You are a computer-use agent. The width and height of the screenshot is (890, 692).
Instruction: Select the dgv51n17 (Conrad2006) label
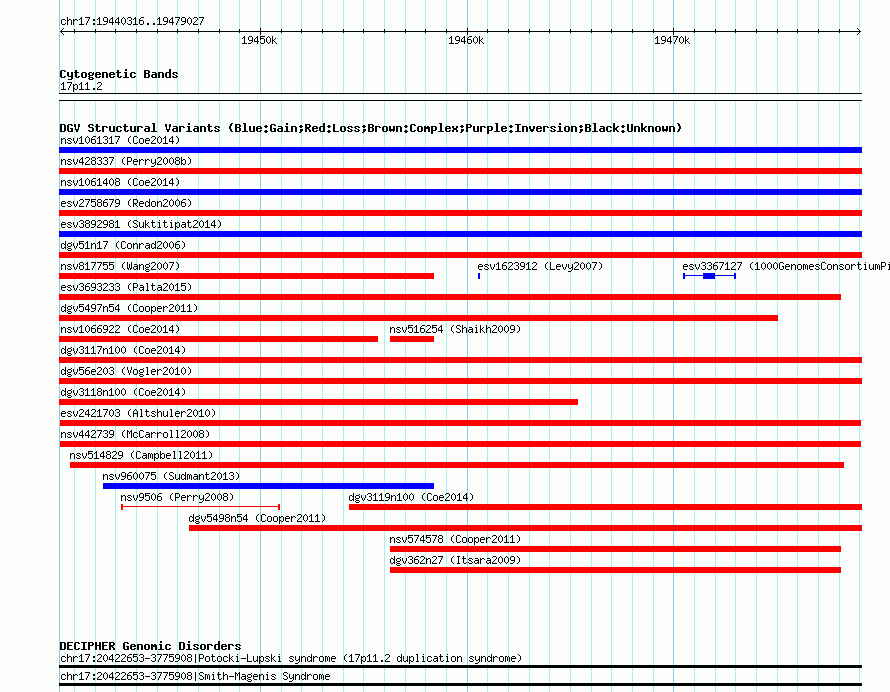(123, 245)
